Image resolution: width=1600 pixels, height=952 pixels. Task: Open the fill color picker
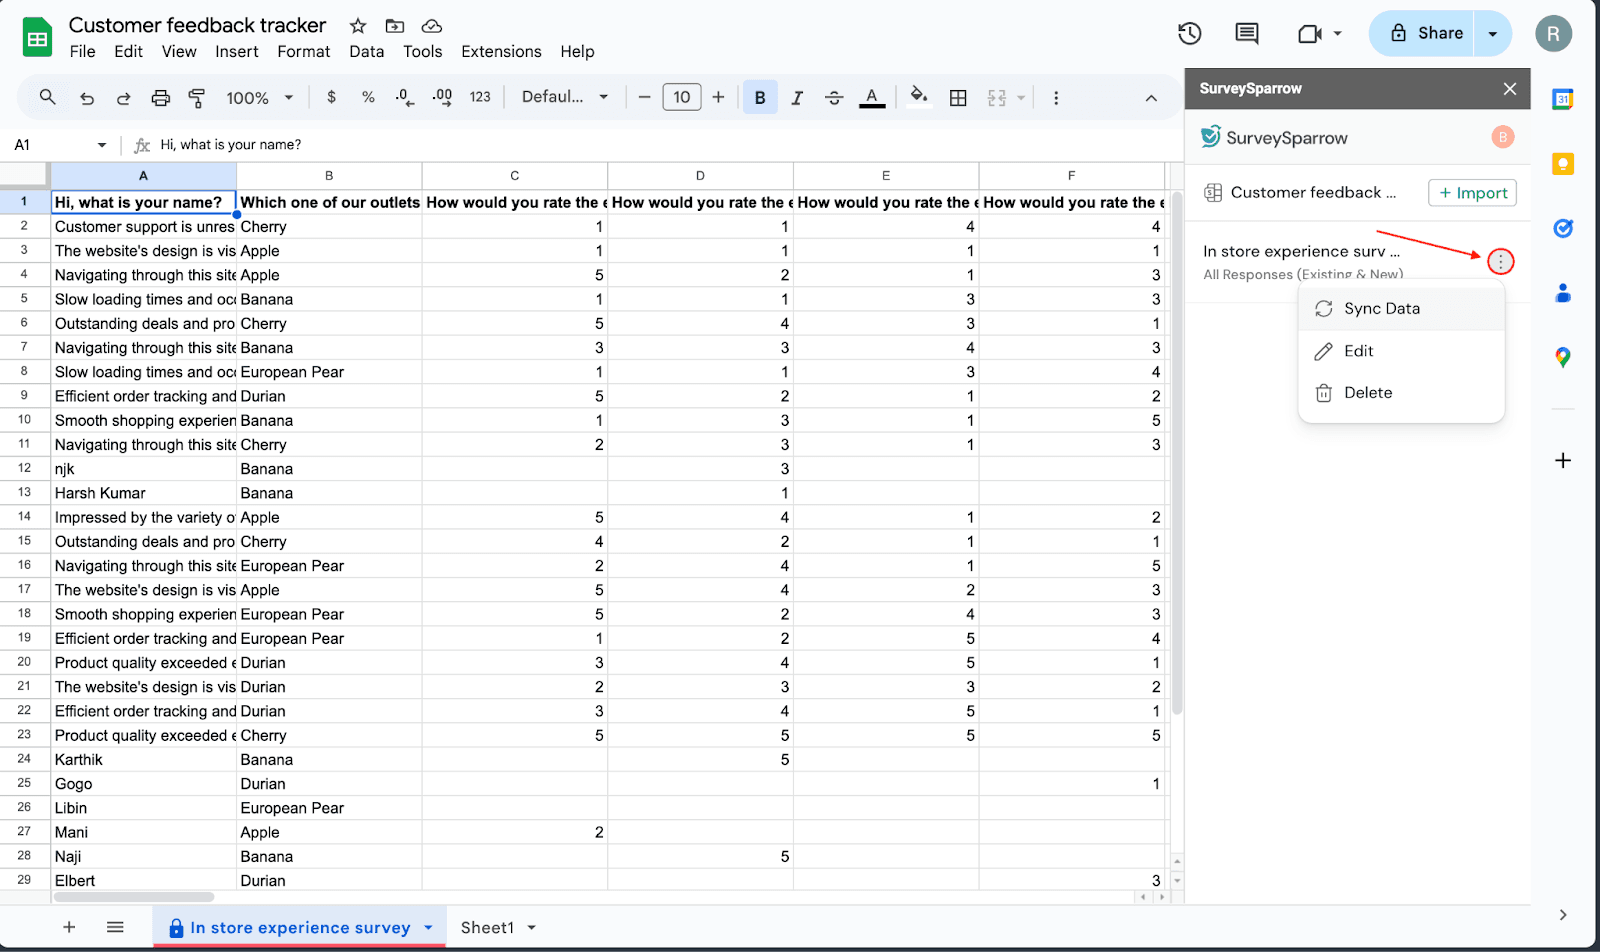[x=918, y=98]
